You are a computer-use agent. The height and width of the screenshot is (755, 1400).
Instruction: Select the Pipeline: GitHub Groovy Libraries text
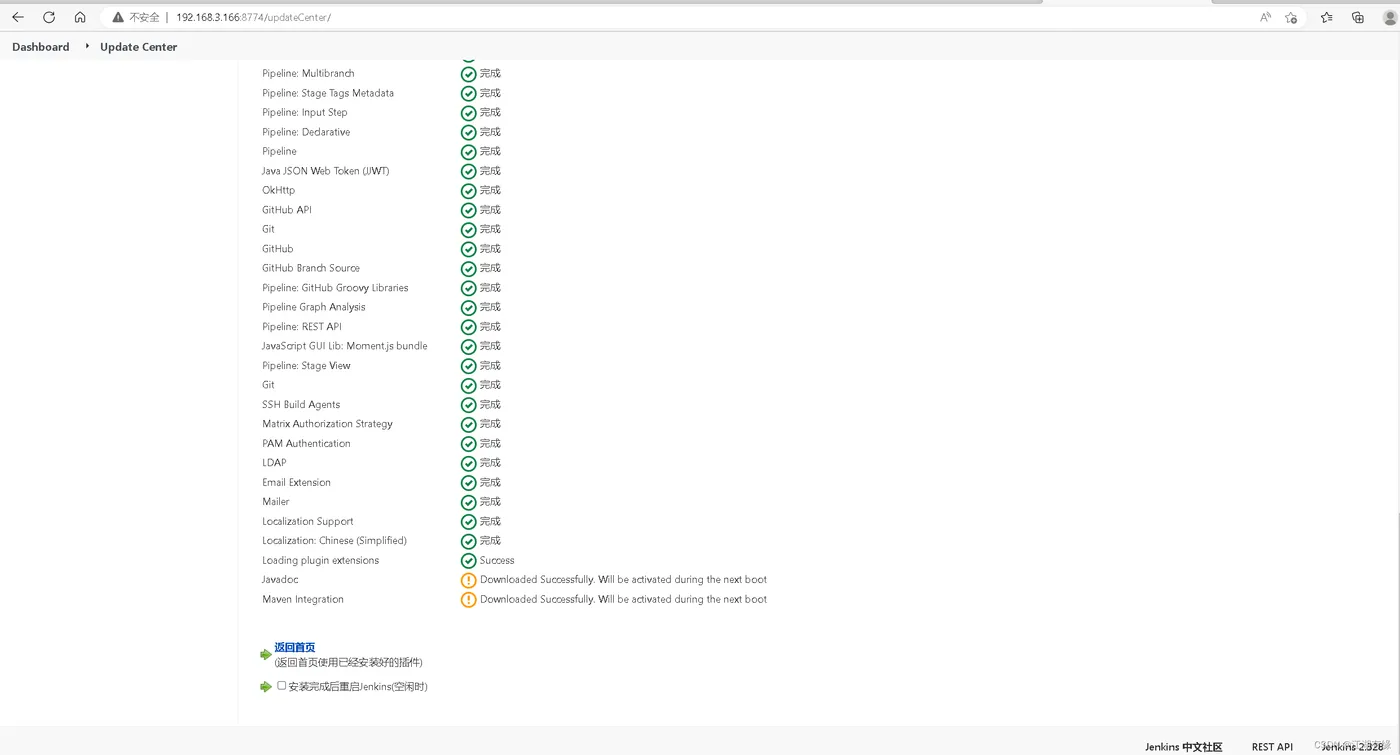click(x=335, y=288)
